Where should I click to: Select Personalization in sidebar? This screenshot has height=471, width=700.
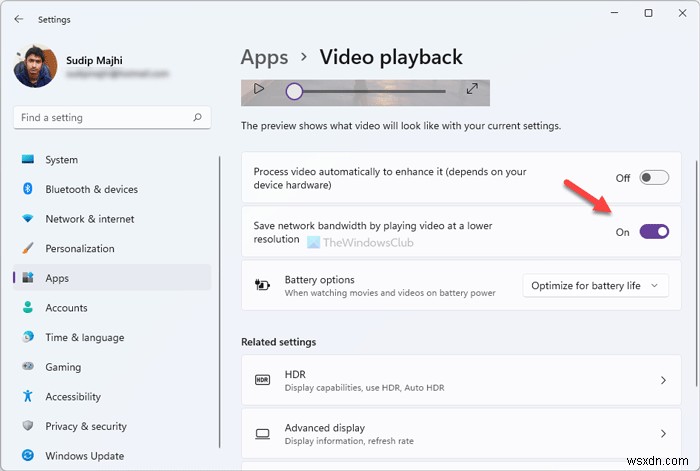point(112,248)
